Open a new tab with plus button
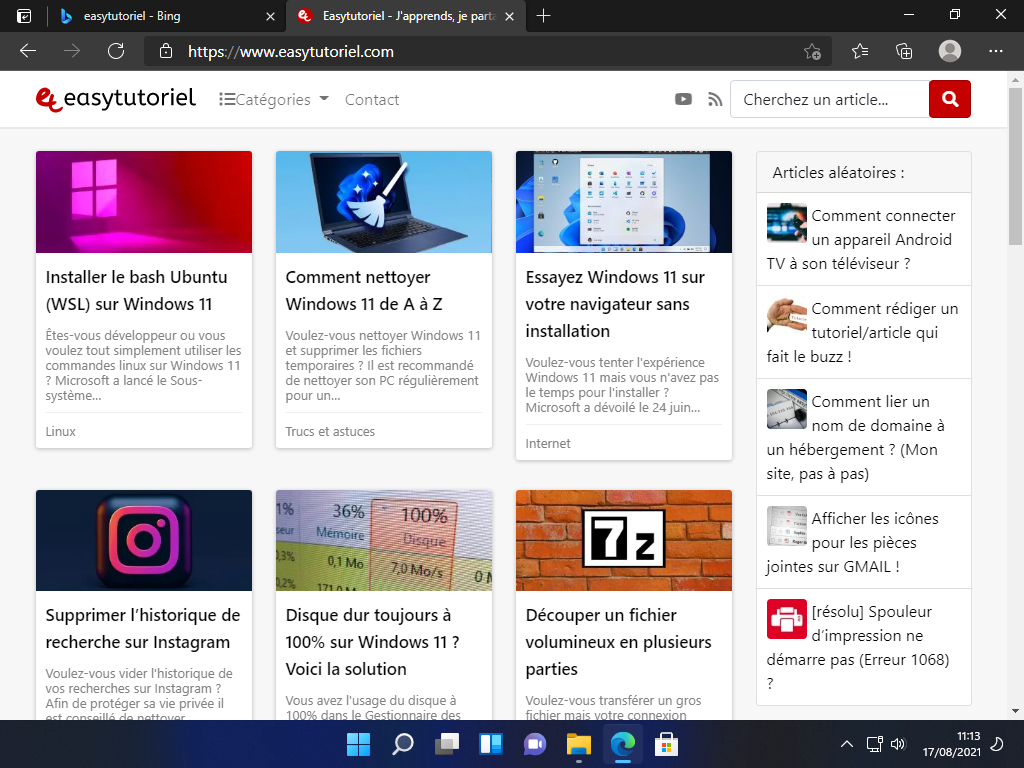Image resolution: width=1024 pixels, height=768 pixels. coord(543,16)
